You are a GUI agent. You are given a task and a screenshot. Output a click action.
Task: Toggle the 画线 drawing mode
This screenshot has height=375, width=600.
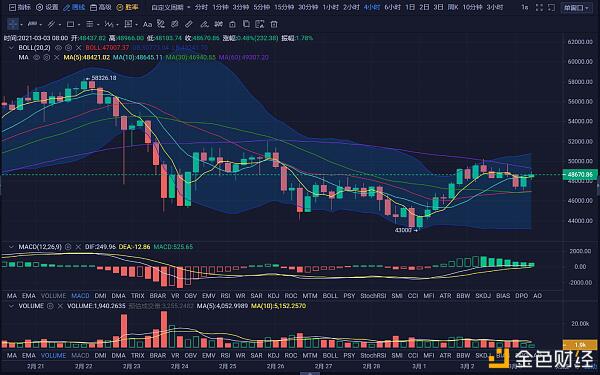click(x=75, y=7)
